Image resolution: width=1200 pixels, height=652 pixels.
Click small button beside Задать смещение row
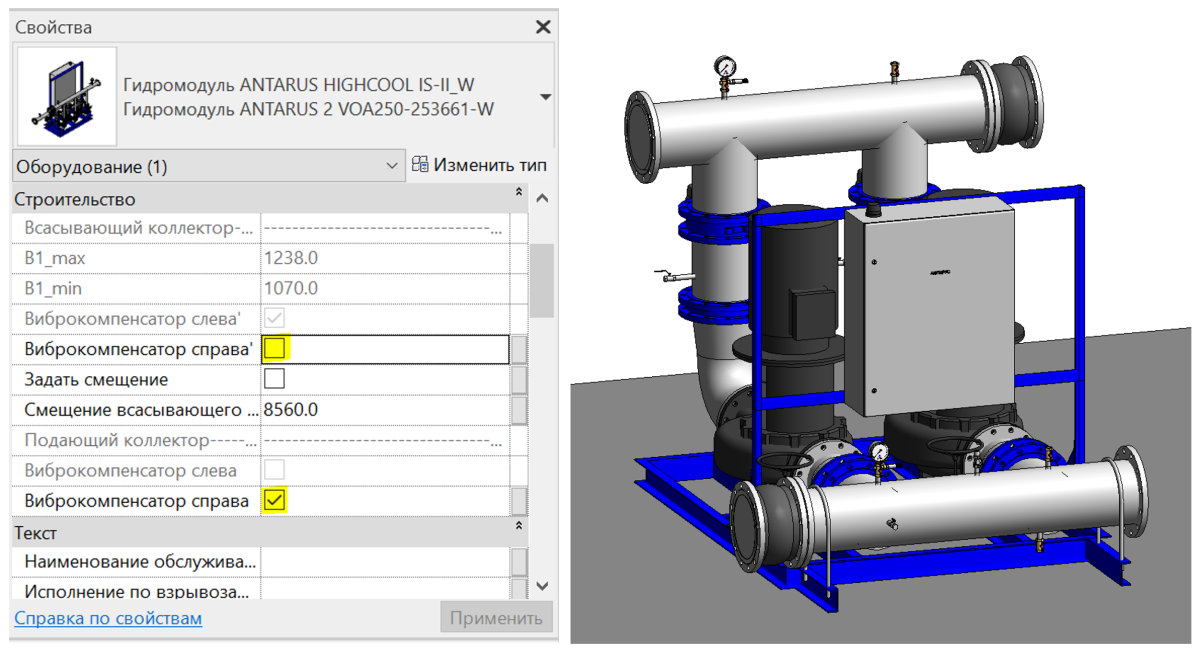519,380
